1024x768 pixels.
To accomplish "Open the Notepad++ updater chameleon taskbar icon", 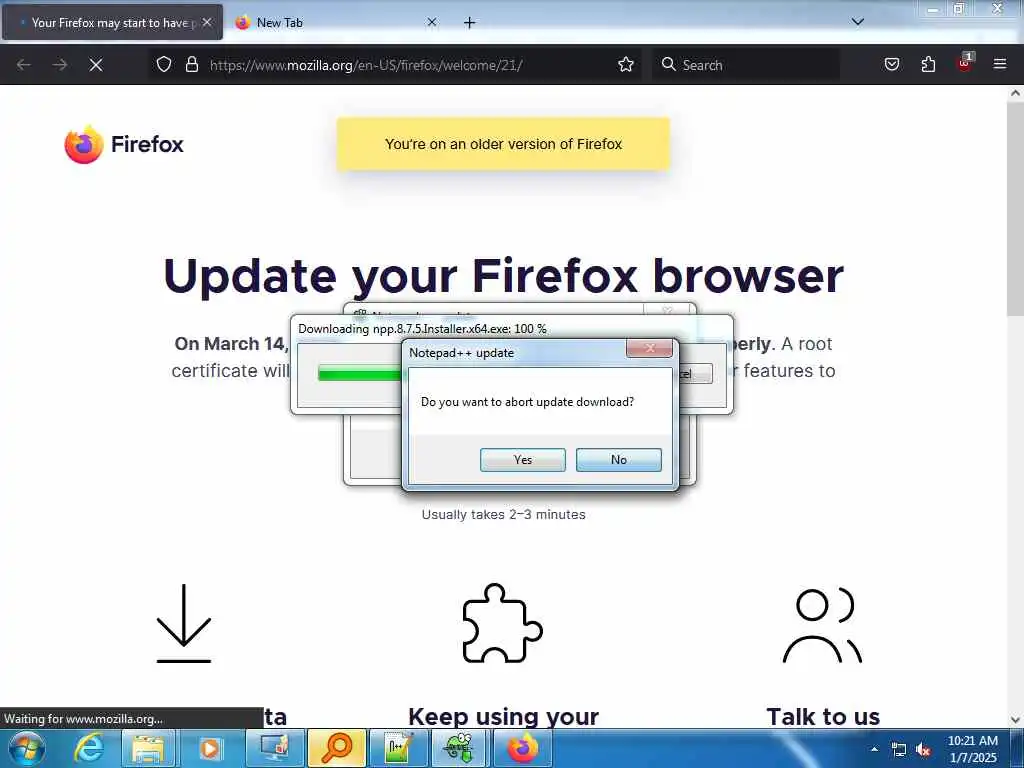I will click(x=460, y=748).
